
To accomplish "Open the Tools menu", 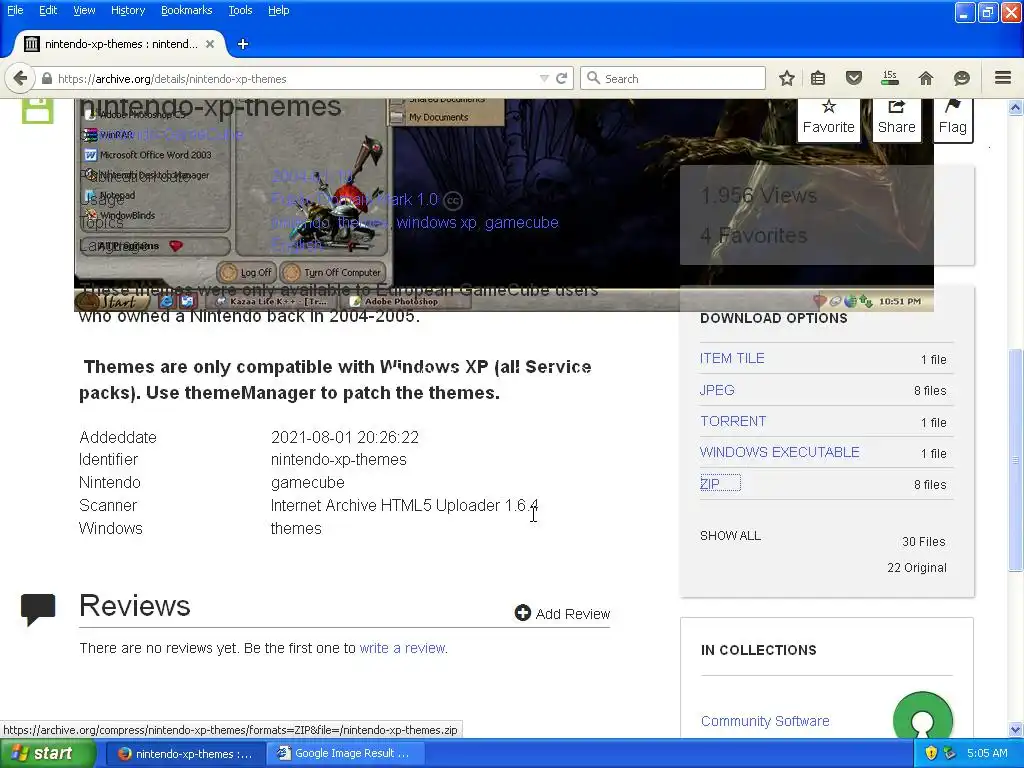I will point(240,10).
